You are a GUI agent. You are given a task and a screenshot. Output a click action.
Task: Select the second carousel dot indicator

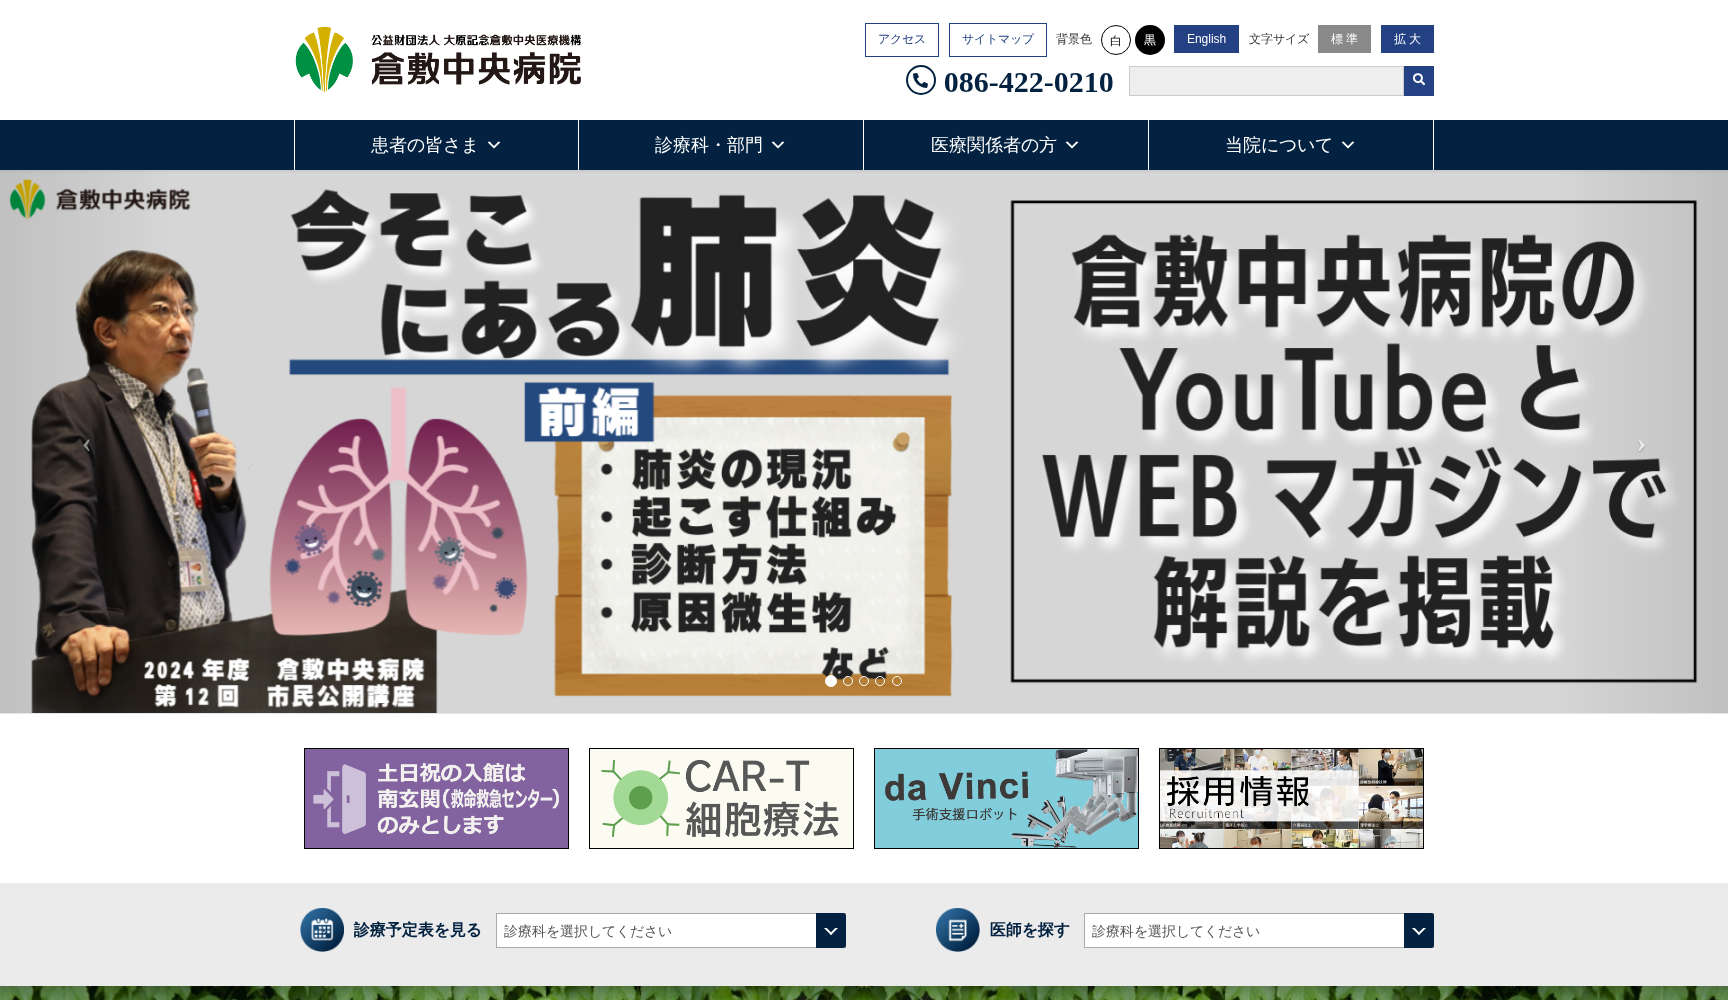point(846,681)
